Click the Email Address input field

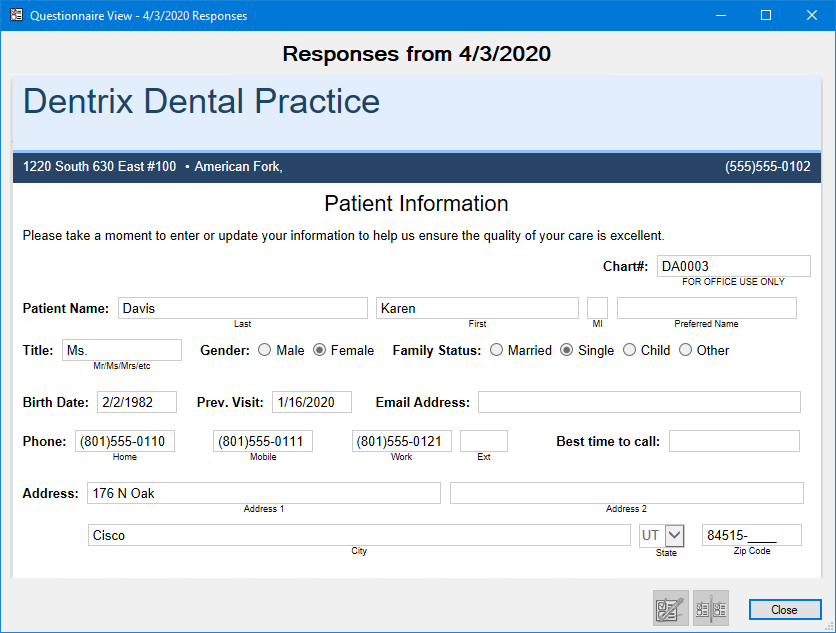pyautogui.click(x=638, y=402)
